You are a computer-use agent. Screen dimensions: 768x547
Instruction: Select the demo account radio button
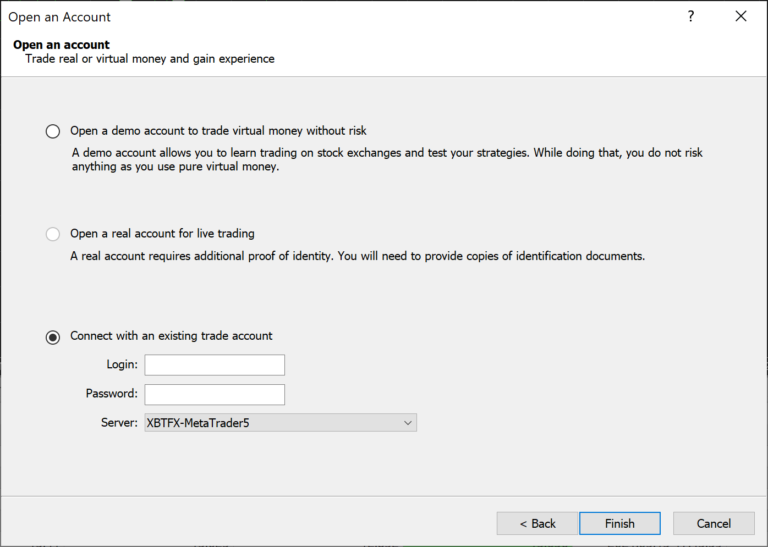pos(53,131)
